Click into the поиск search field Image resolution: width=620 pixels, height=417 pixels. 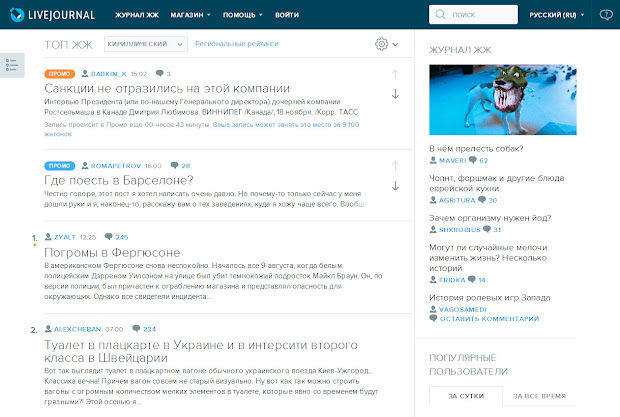click(473, 15)
